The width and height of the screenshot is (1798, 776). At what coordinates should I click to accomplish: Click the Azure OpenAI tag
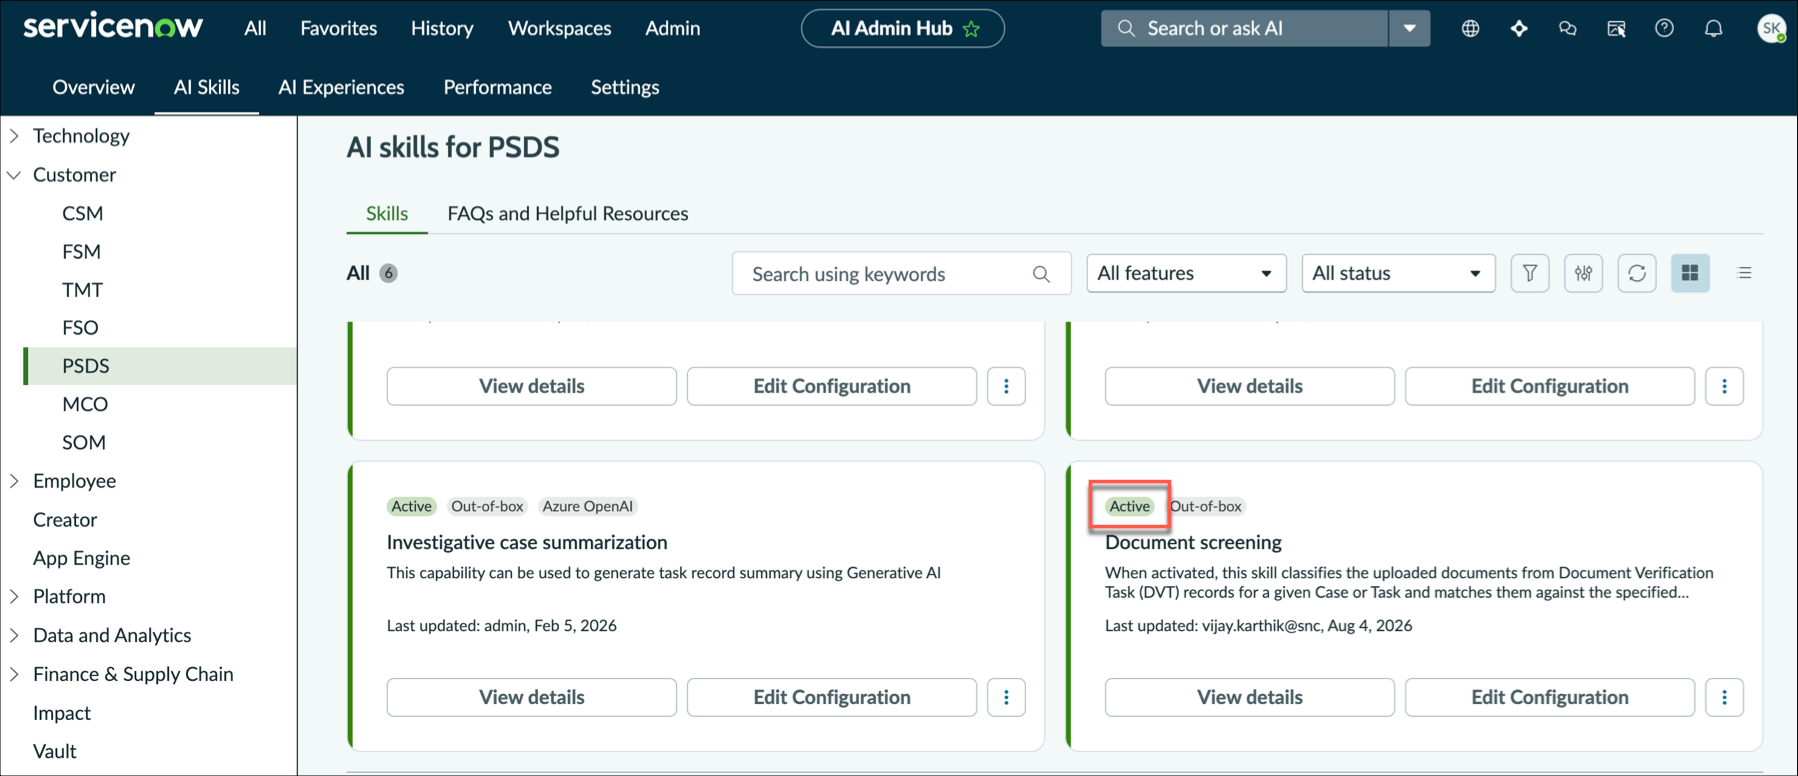[x=588, y=506]
